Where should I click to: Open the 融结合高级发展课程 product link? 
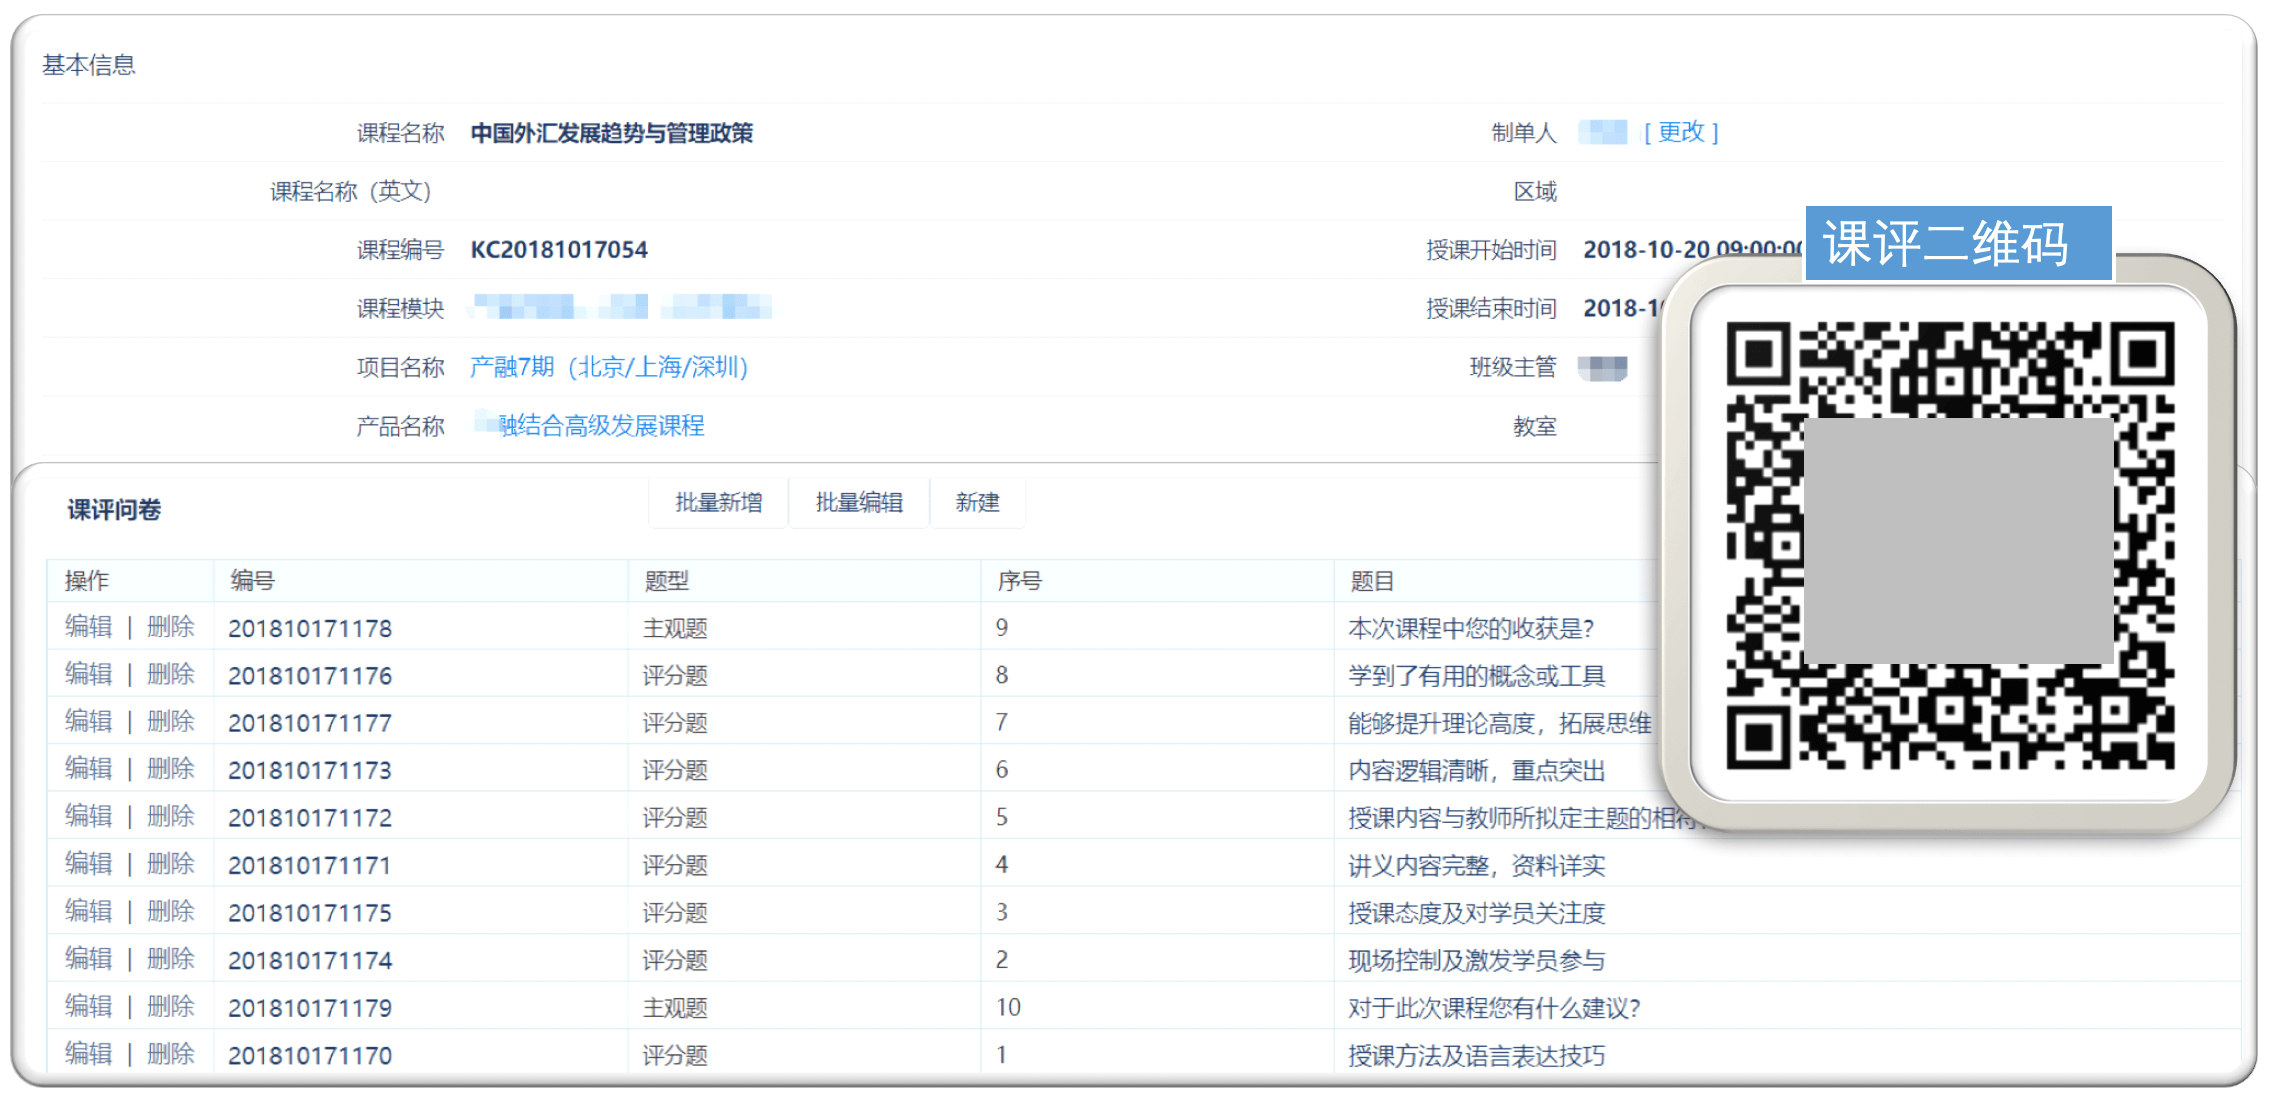pos(601,426)
